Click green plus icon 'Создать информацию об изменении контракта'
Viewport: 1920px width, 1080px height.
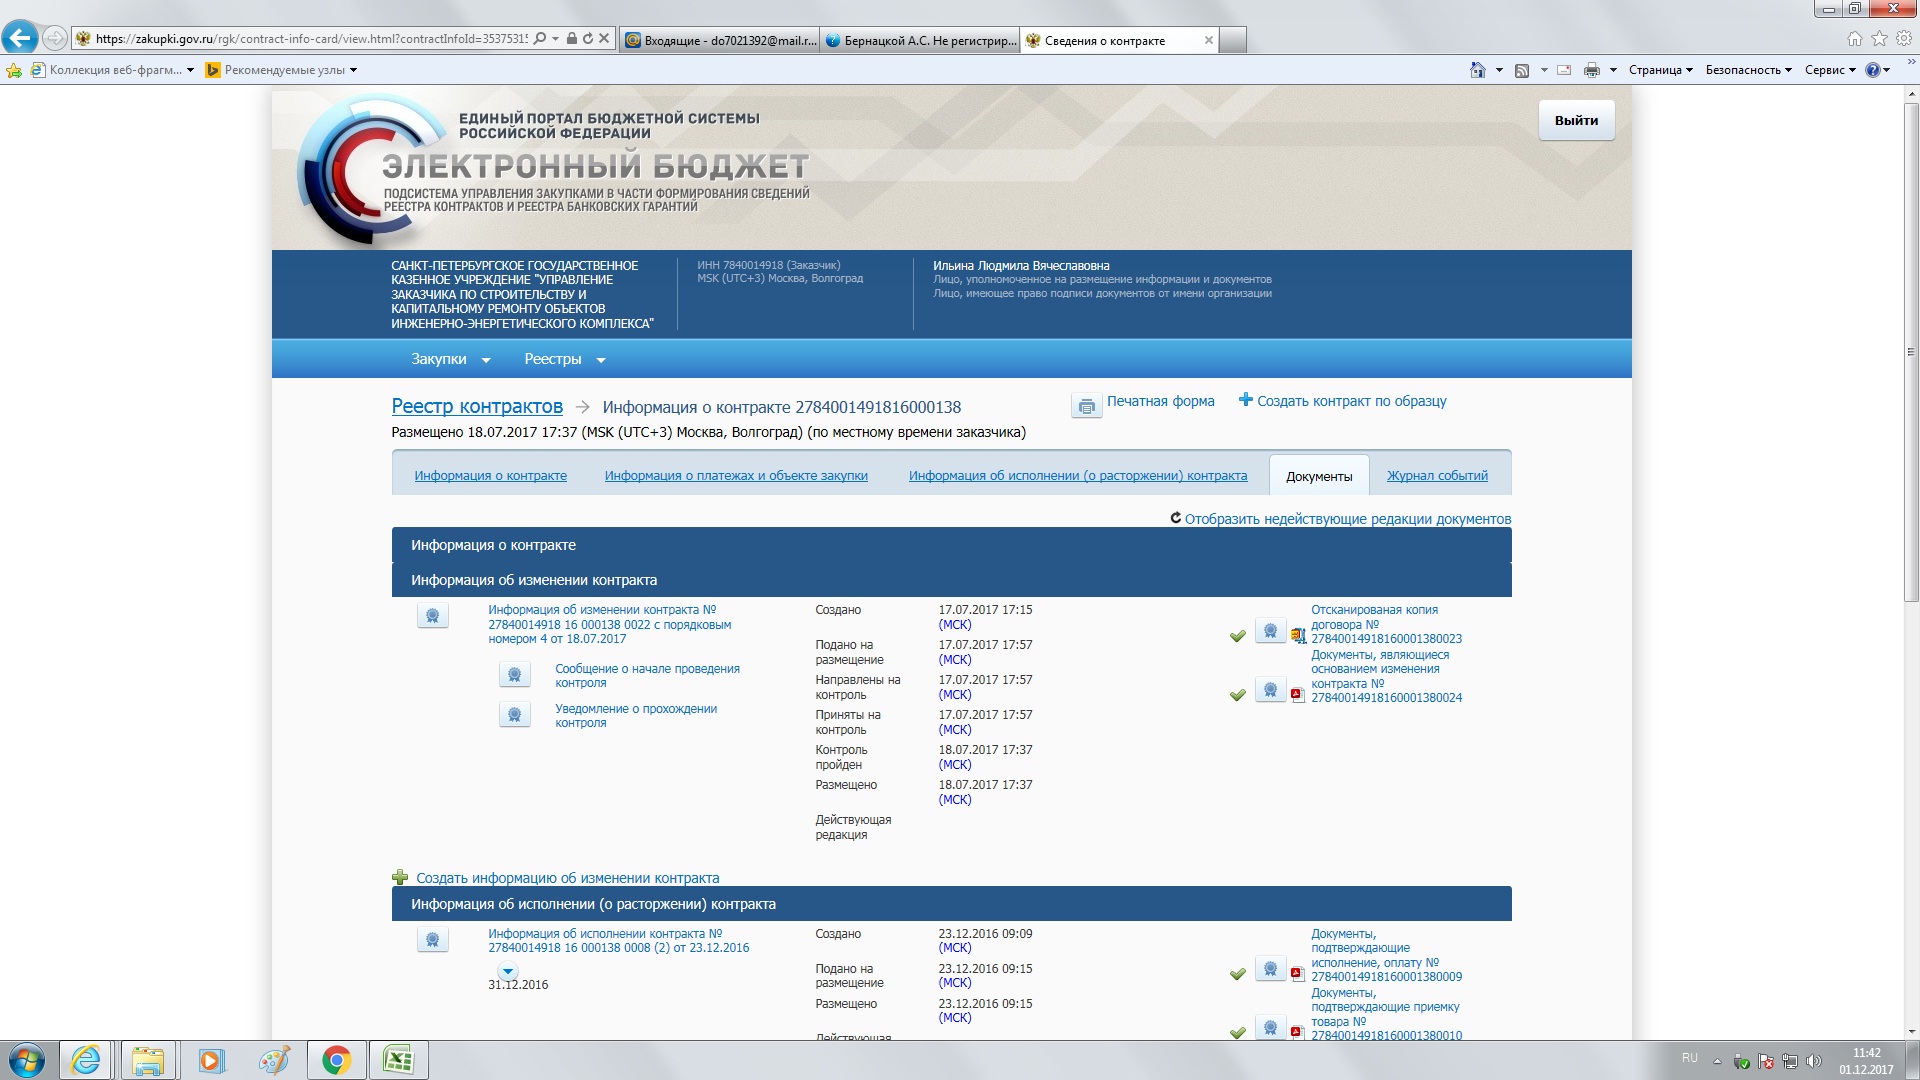coord(400,877)
